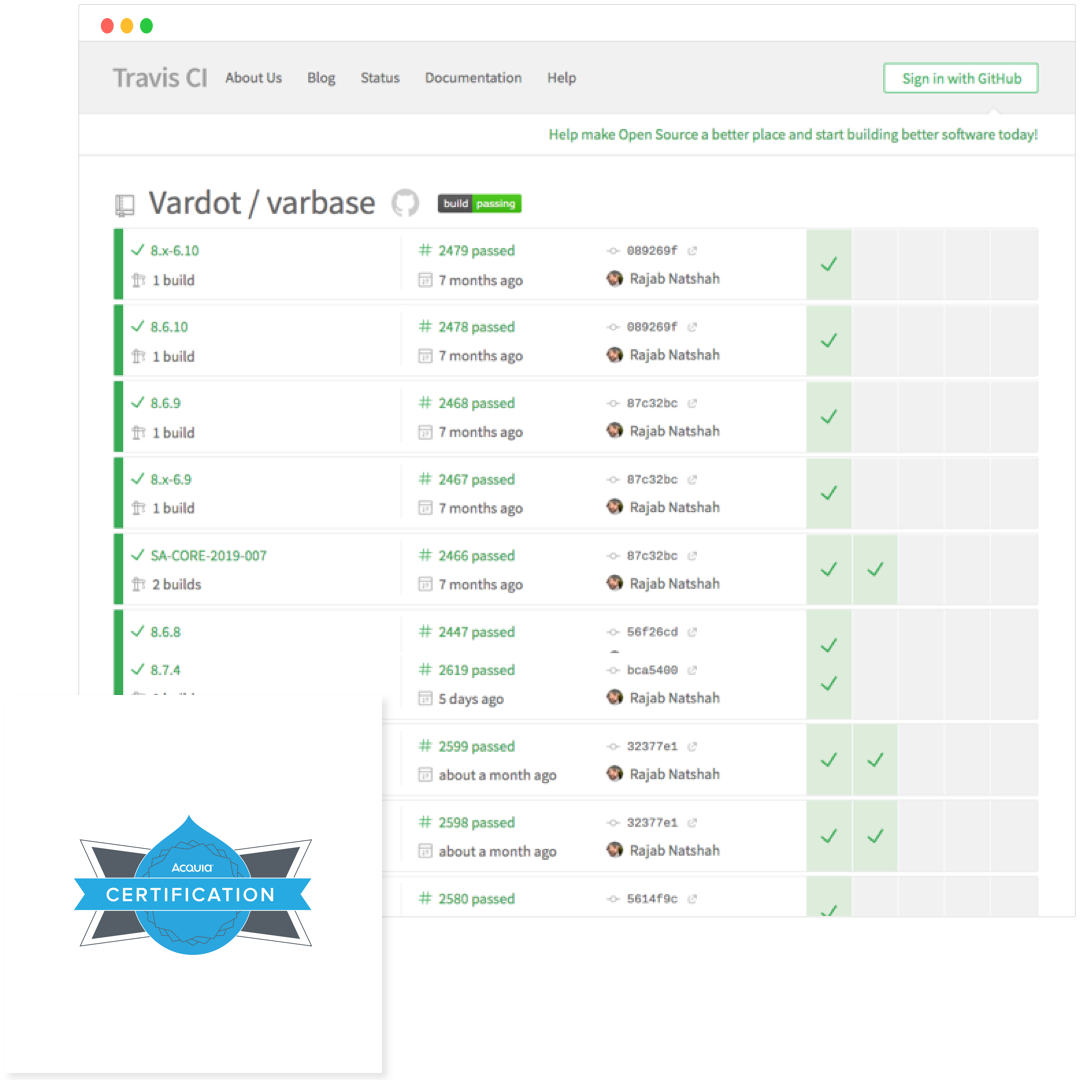Open external link icon beside commit 089269f in 8.6.10 row
Image resolution: width=1080 pixels, height=1080 pixels.
[692, 327]
